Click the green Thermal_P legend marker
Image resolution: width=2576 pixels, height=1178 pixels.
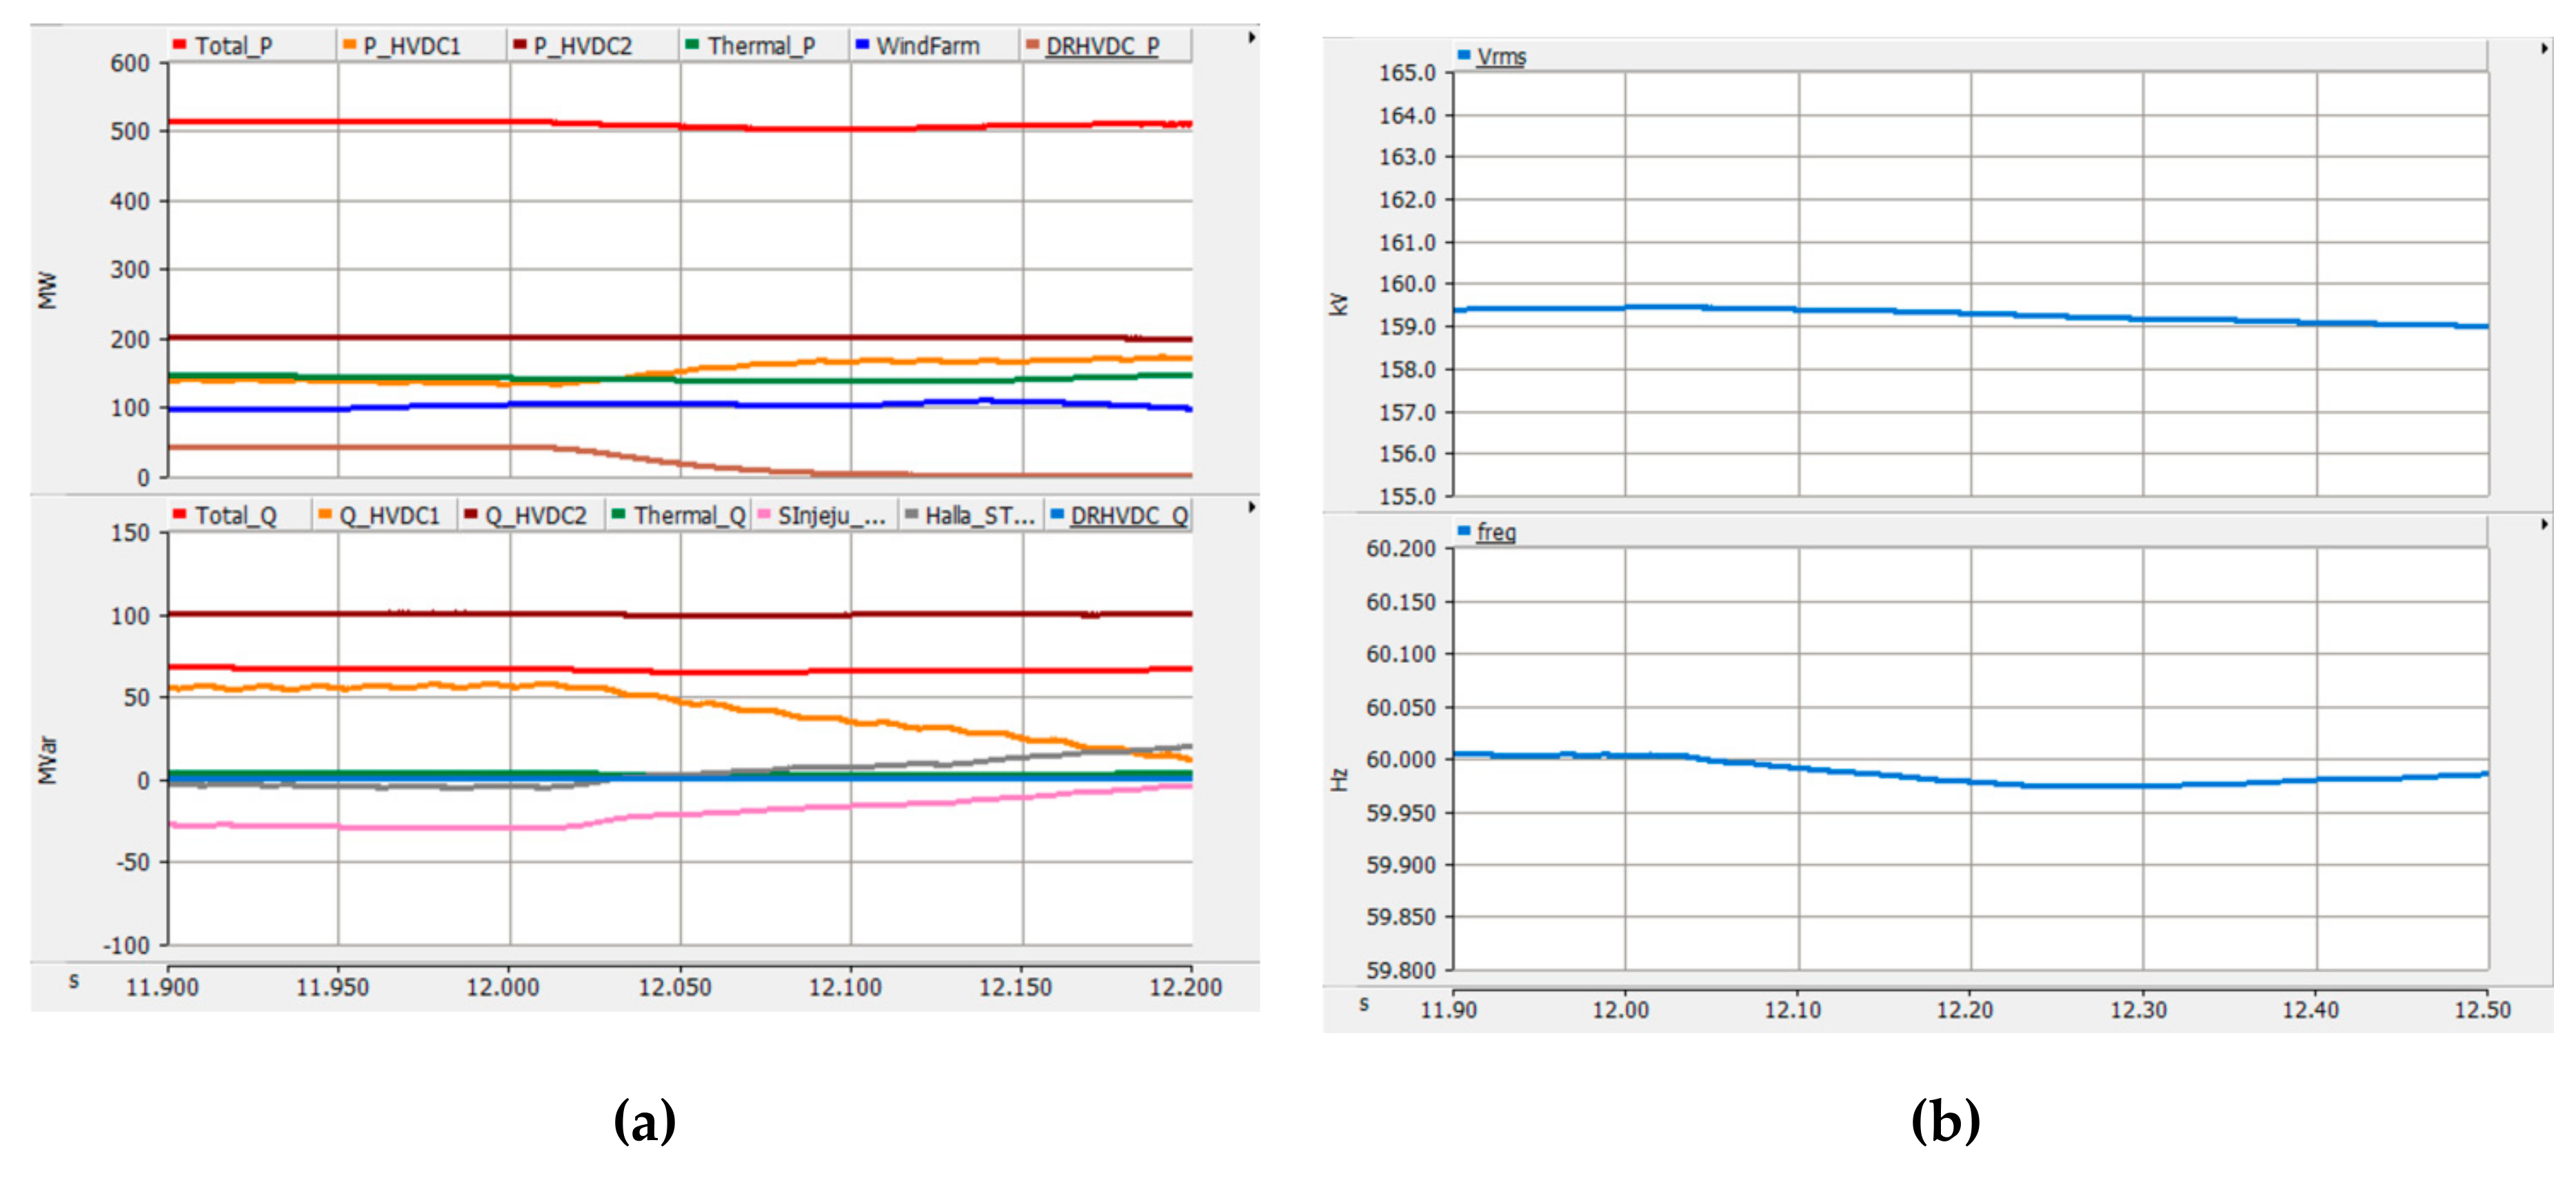point(691,44)
